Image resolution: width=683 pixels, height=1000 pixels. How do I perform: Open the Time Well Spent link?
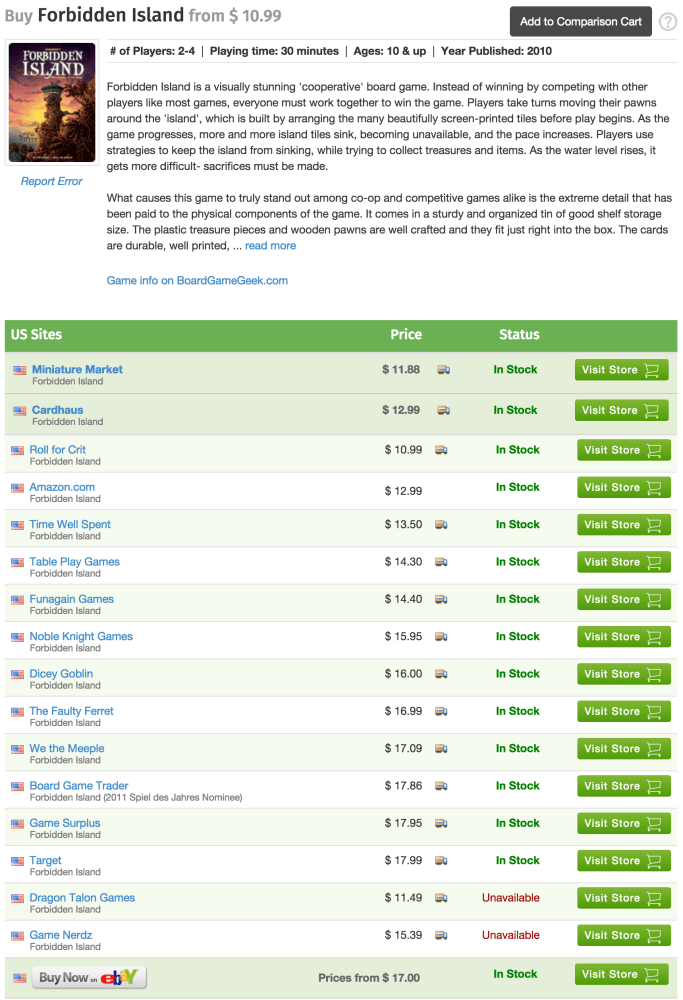[x=70, y=524]
